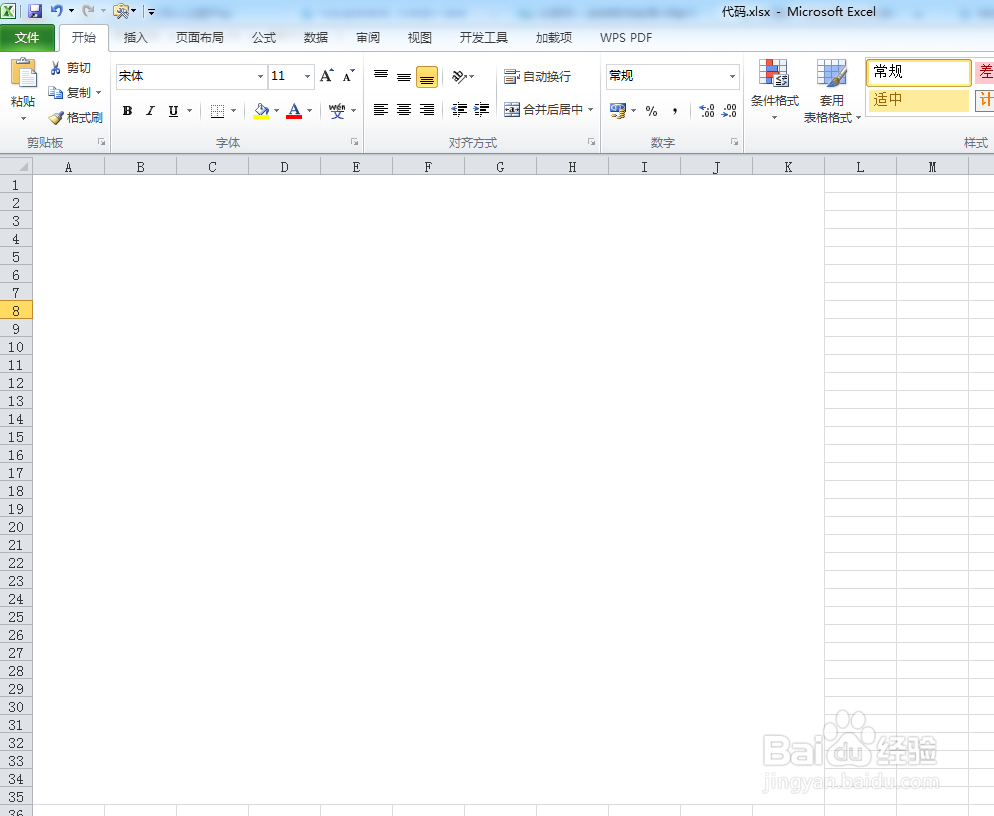
Task: Click the Redo arrow icon
Action: point(88,11)
